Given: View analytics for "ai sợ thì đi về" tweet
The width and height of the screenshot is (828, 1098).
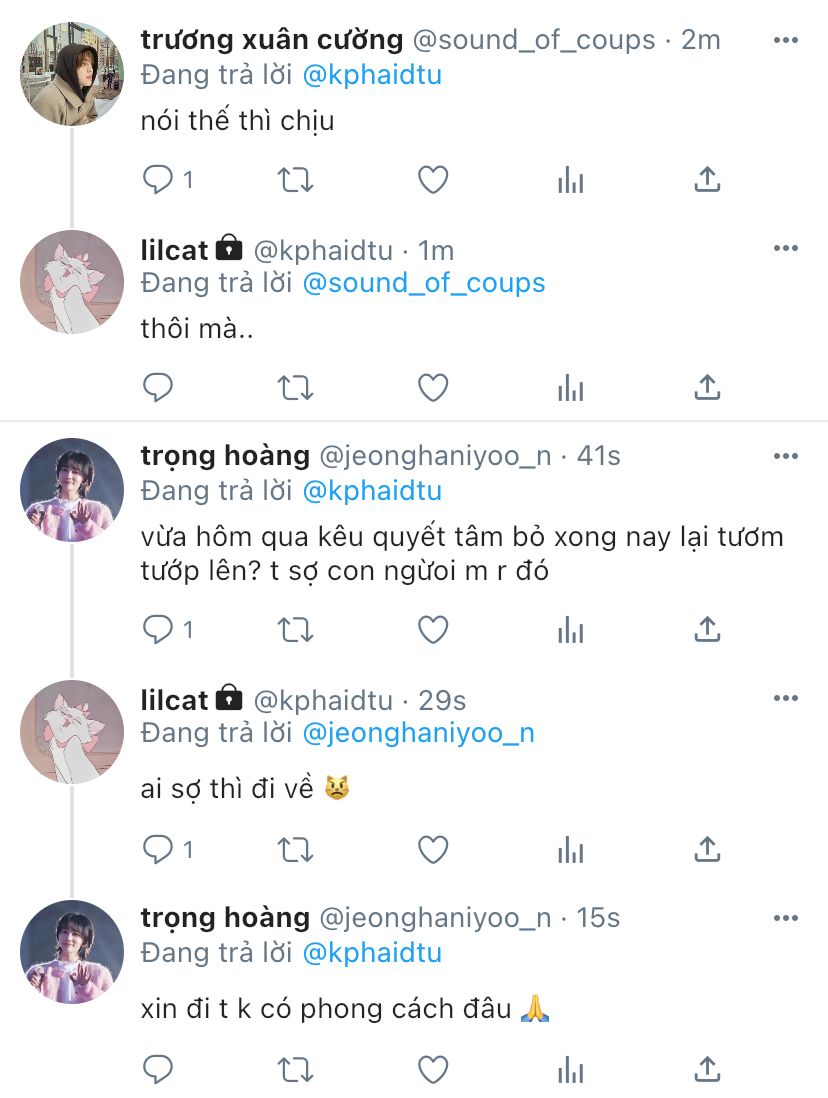Looking at the screenshot, I should tap(570, 850).
